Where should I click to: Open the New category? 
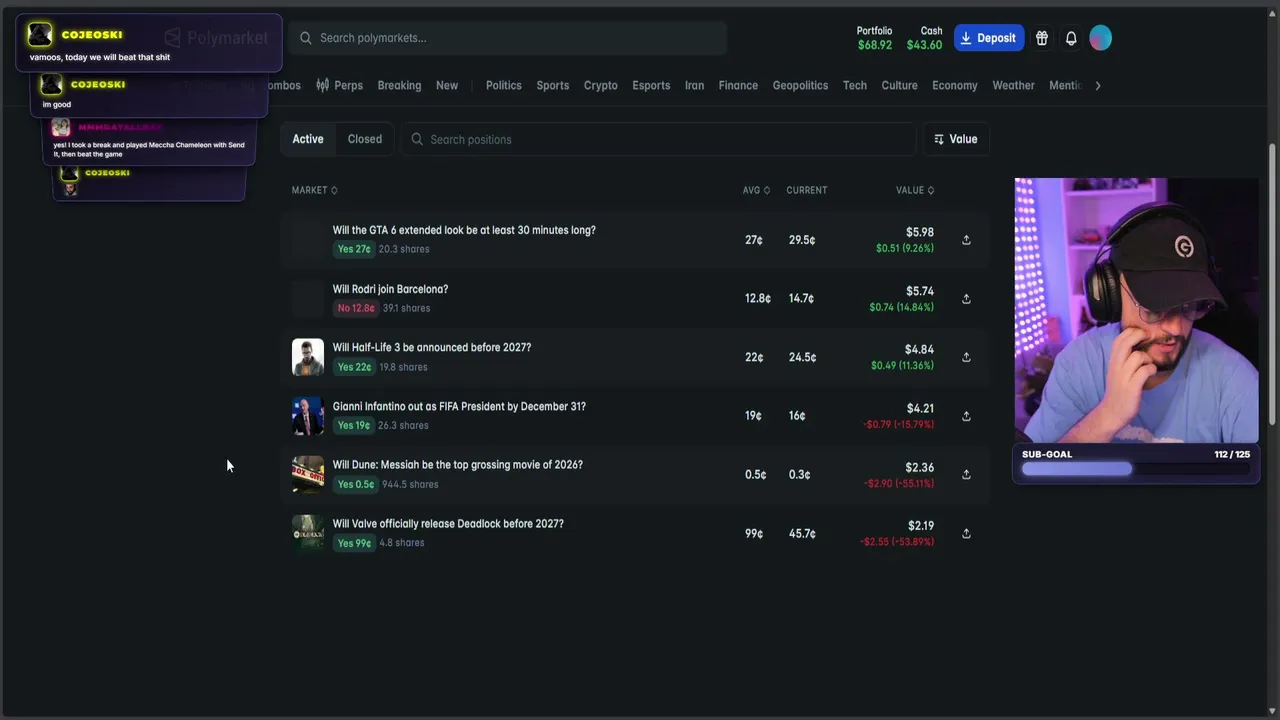[x=447, y=85]
